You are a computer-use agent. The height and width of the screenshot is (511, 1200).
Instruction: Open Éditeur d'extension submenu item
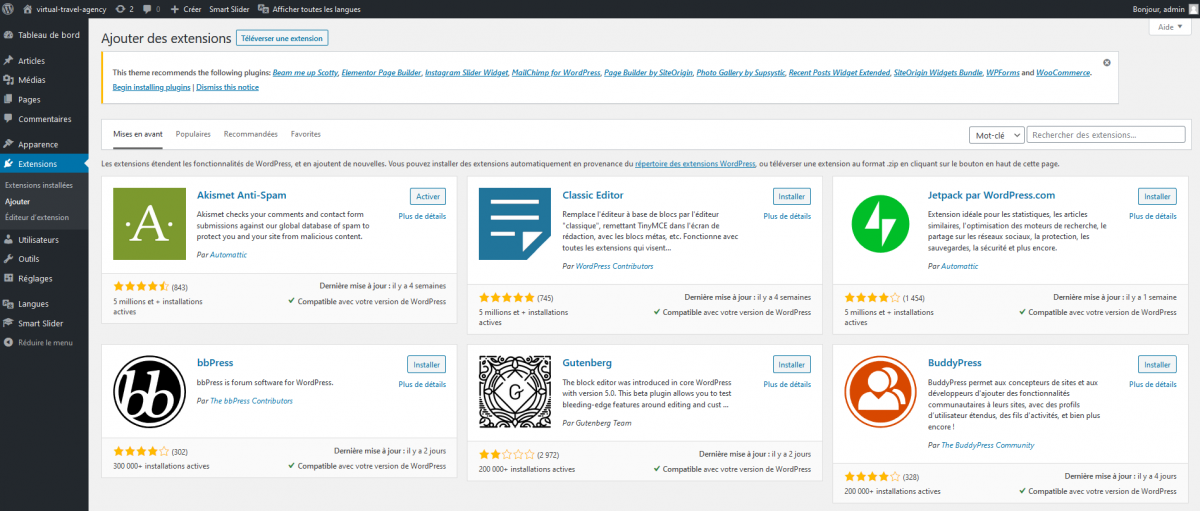[37, 217]
